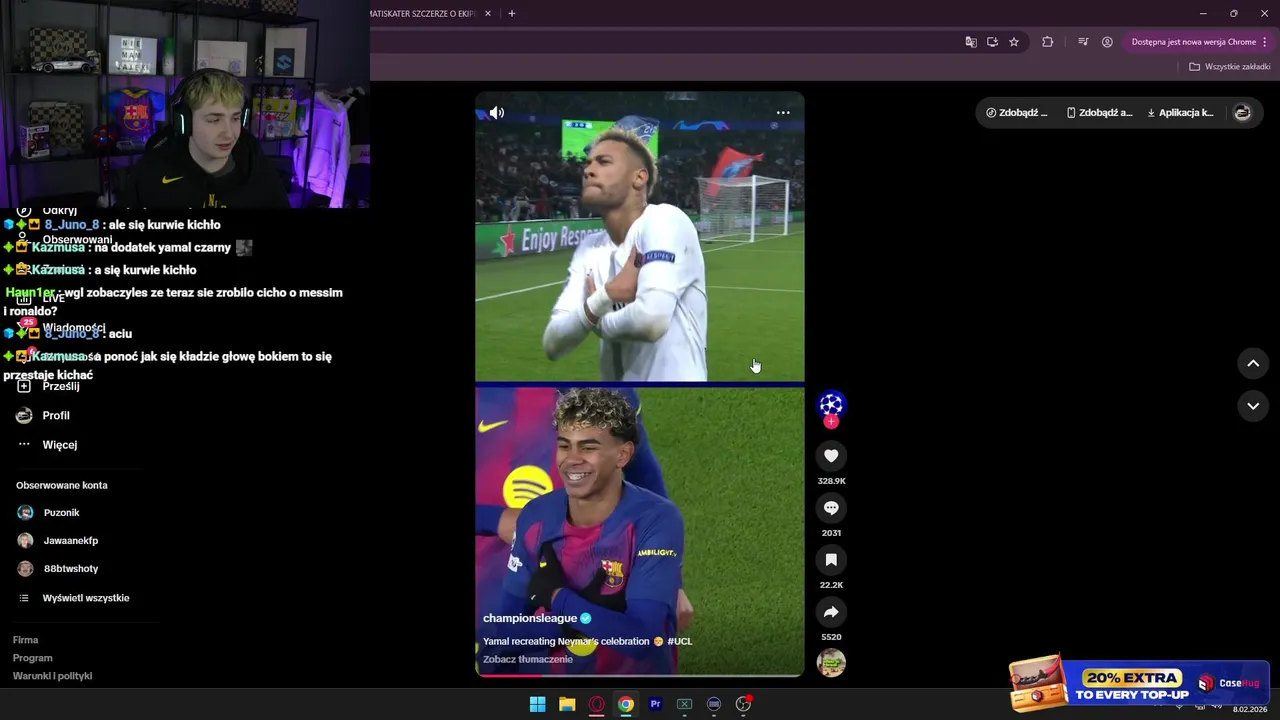Click the Program footer link
This screenshot has height=720, width=1280.
click(x=32, y=658)
